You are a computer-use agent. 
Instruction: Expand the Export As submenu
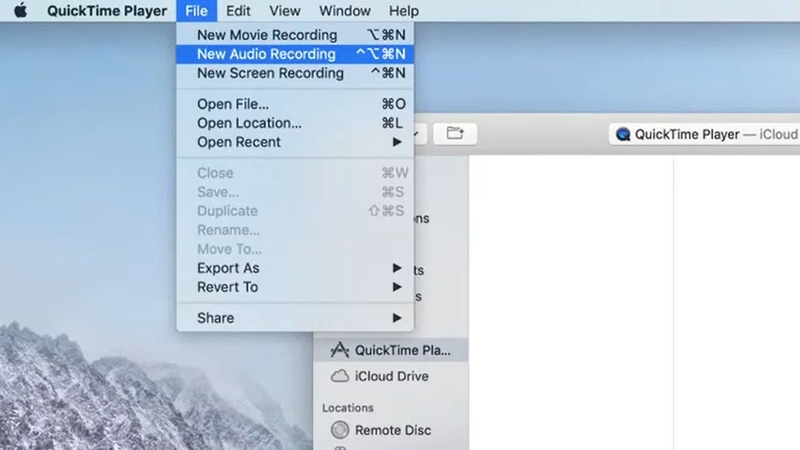[295, 268]
